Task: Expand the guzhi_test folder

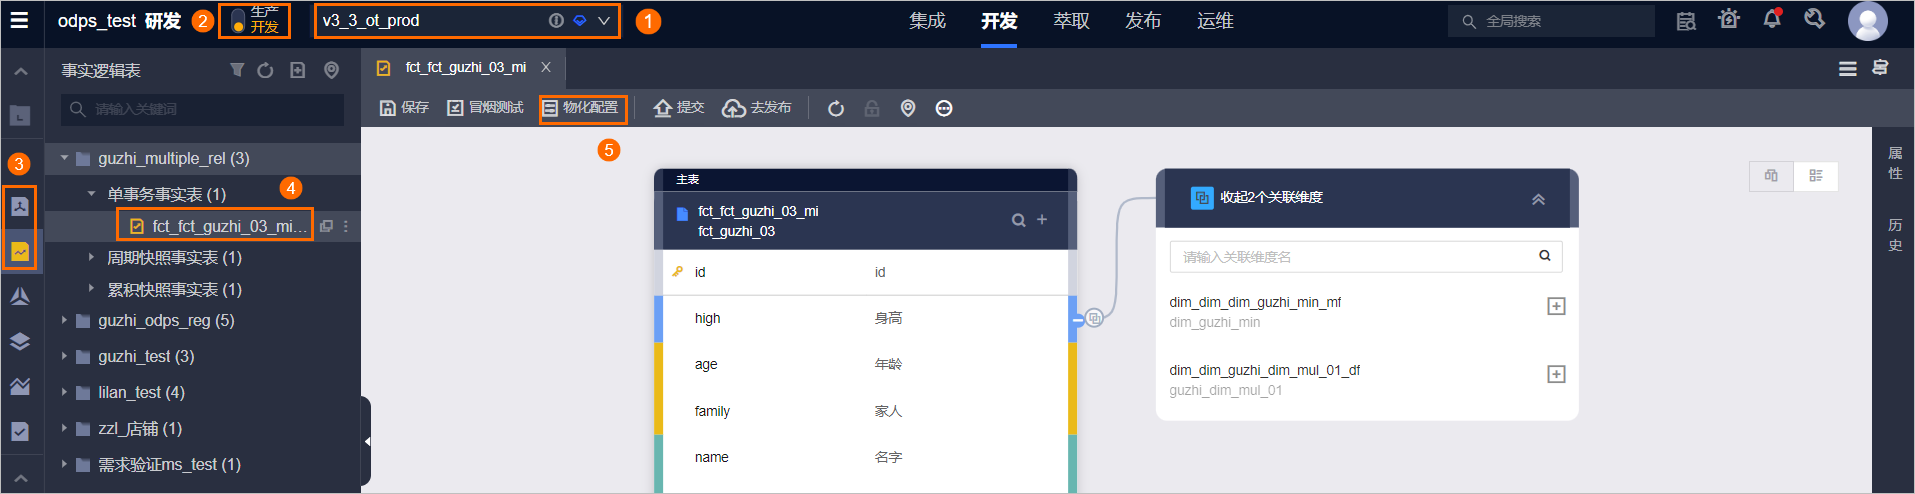Action: [x=65, y=356]
